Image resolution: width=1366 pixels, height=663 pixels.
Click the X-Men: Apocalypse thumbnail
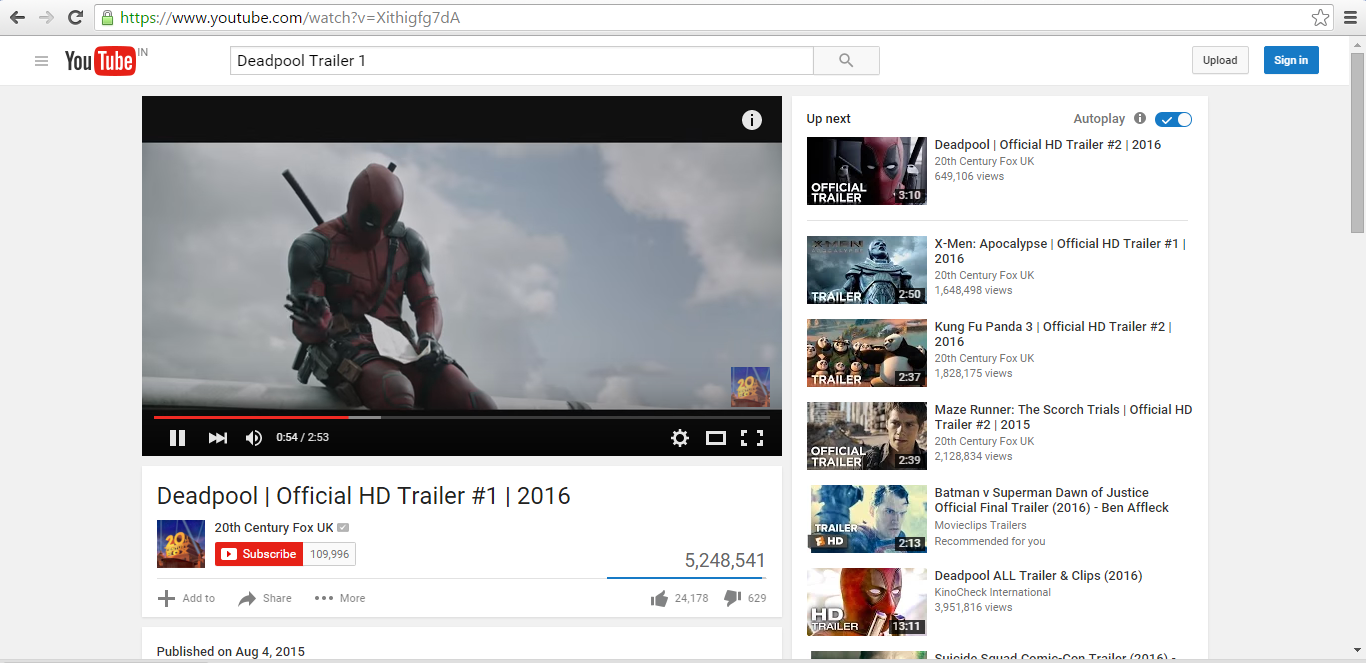tap(866, 270)
